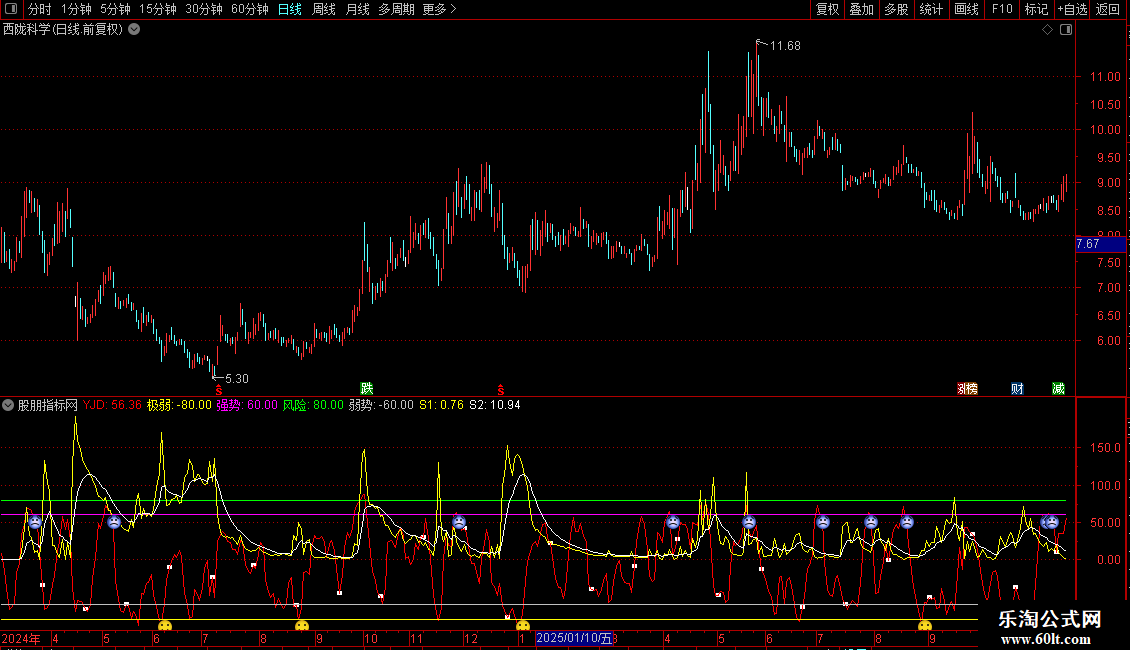Image resolution: width=1130 pixels, height=650 pixels.
Task: Click the first yellow smiley face signal
Action: [165, 626]
